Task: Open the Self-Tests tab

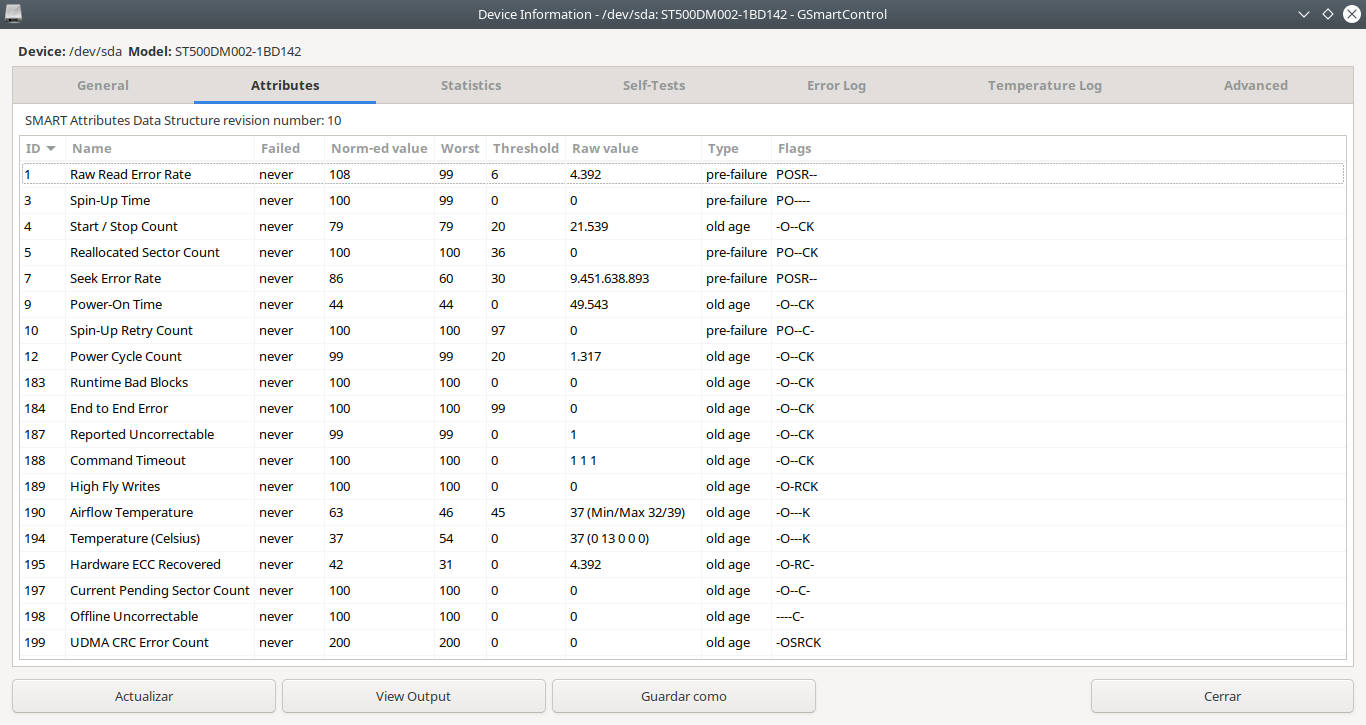Action: [654, 85]
